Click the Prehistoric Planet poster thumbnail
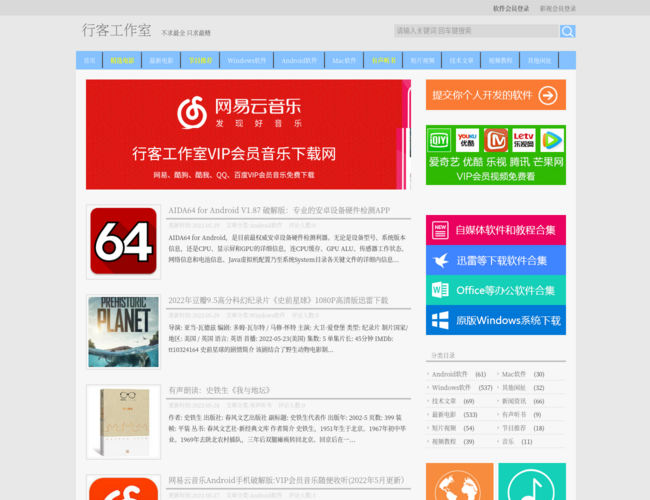Image resolution: width=650 pixels, height=500 pixels. 124,332
